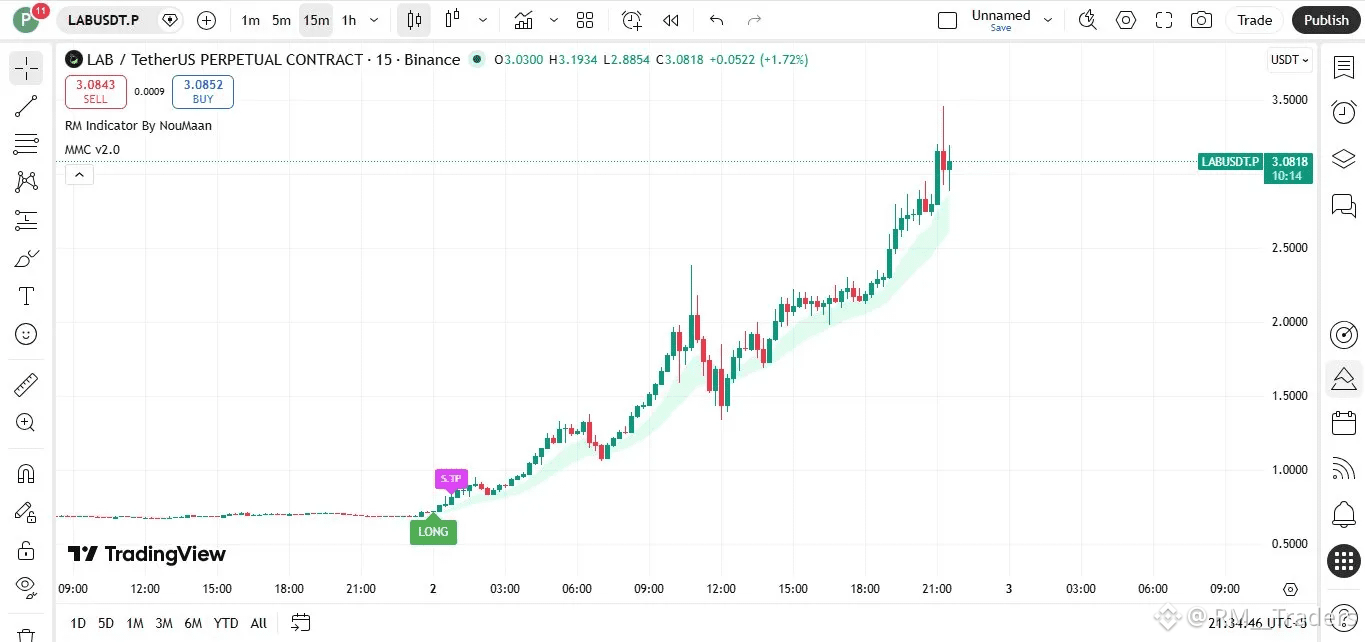Toggle stay in drawing mode
Viewport: 1365px width, 642px height.
pos(26,511)
